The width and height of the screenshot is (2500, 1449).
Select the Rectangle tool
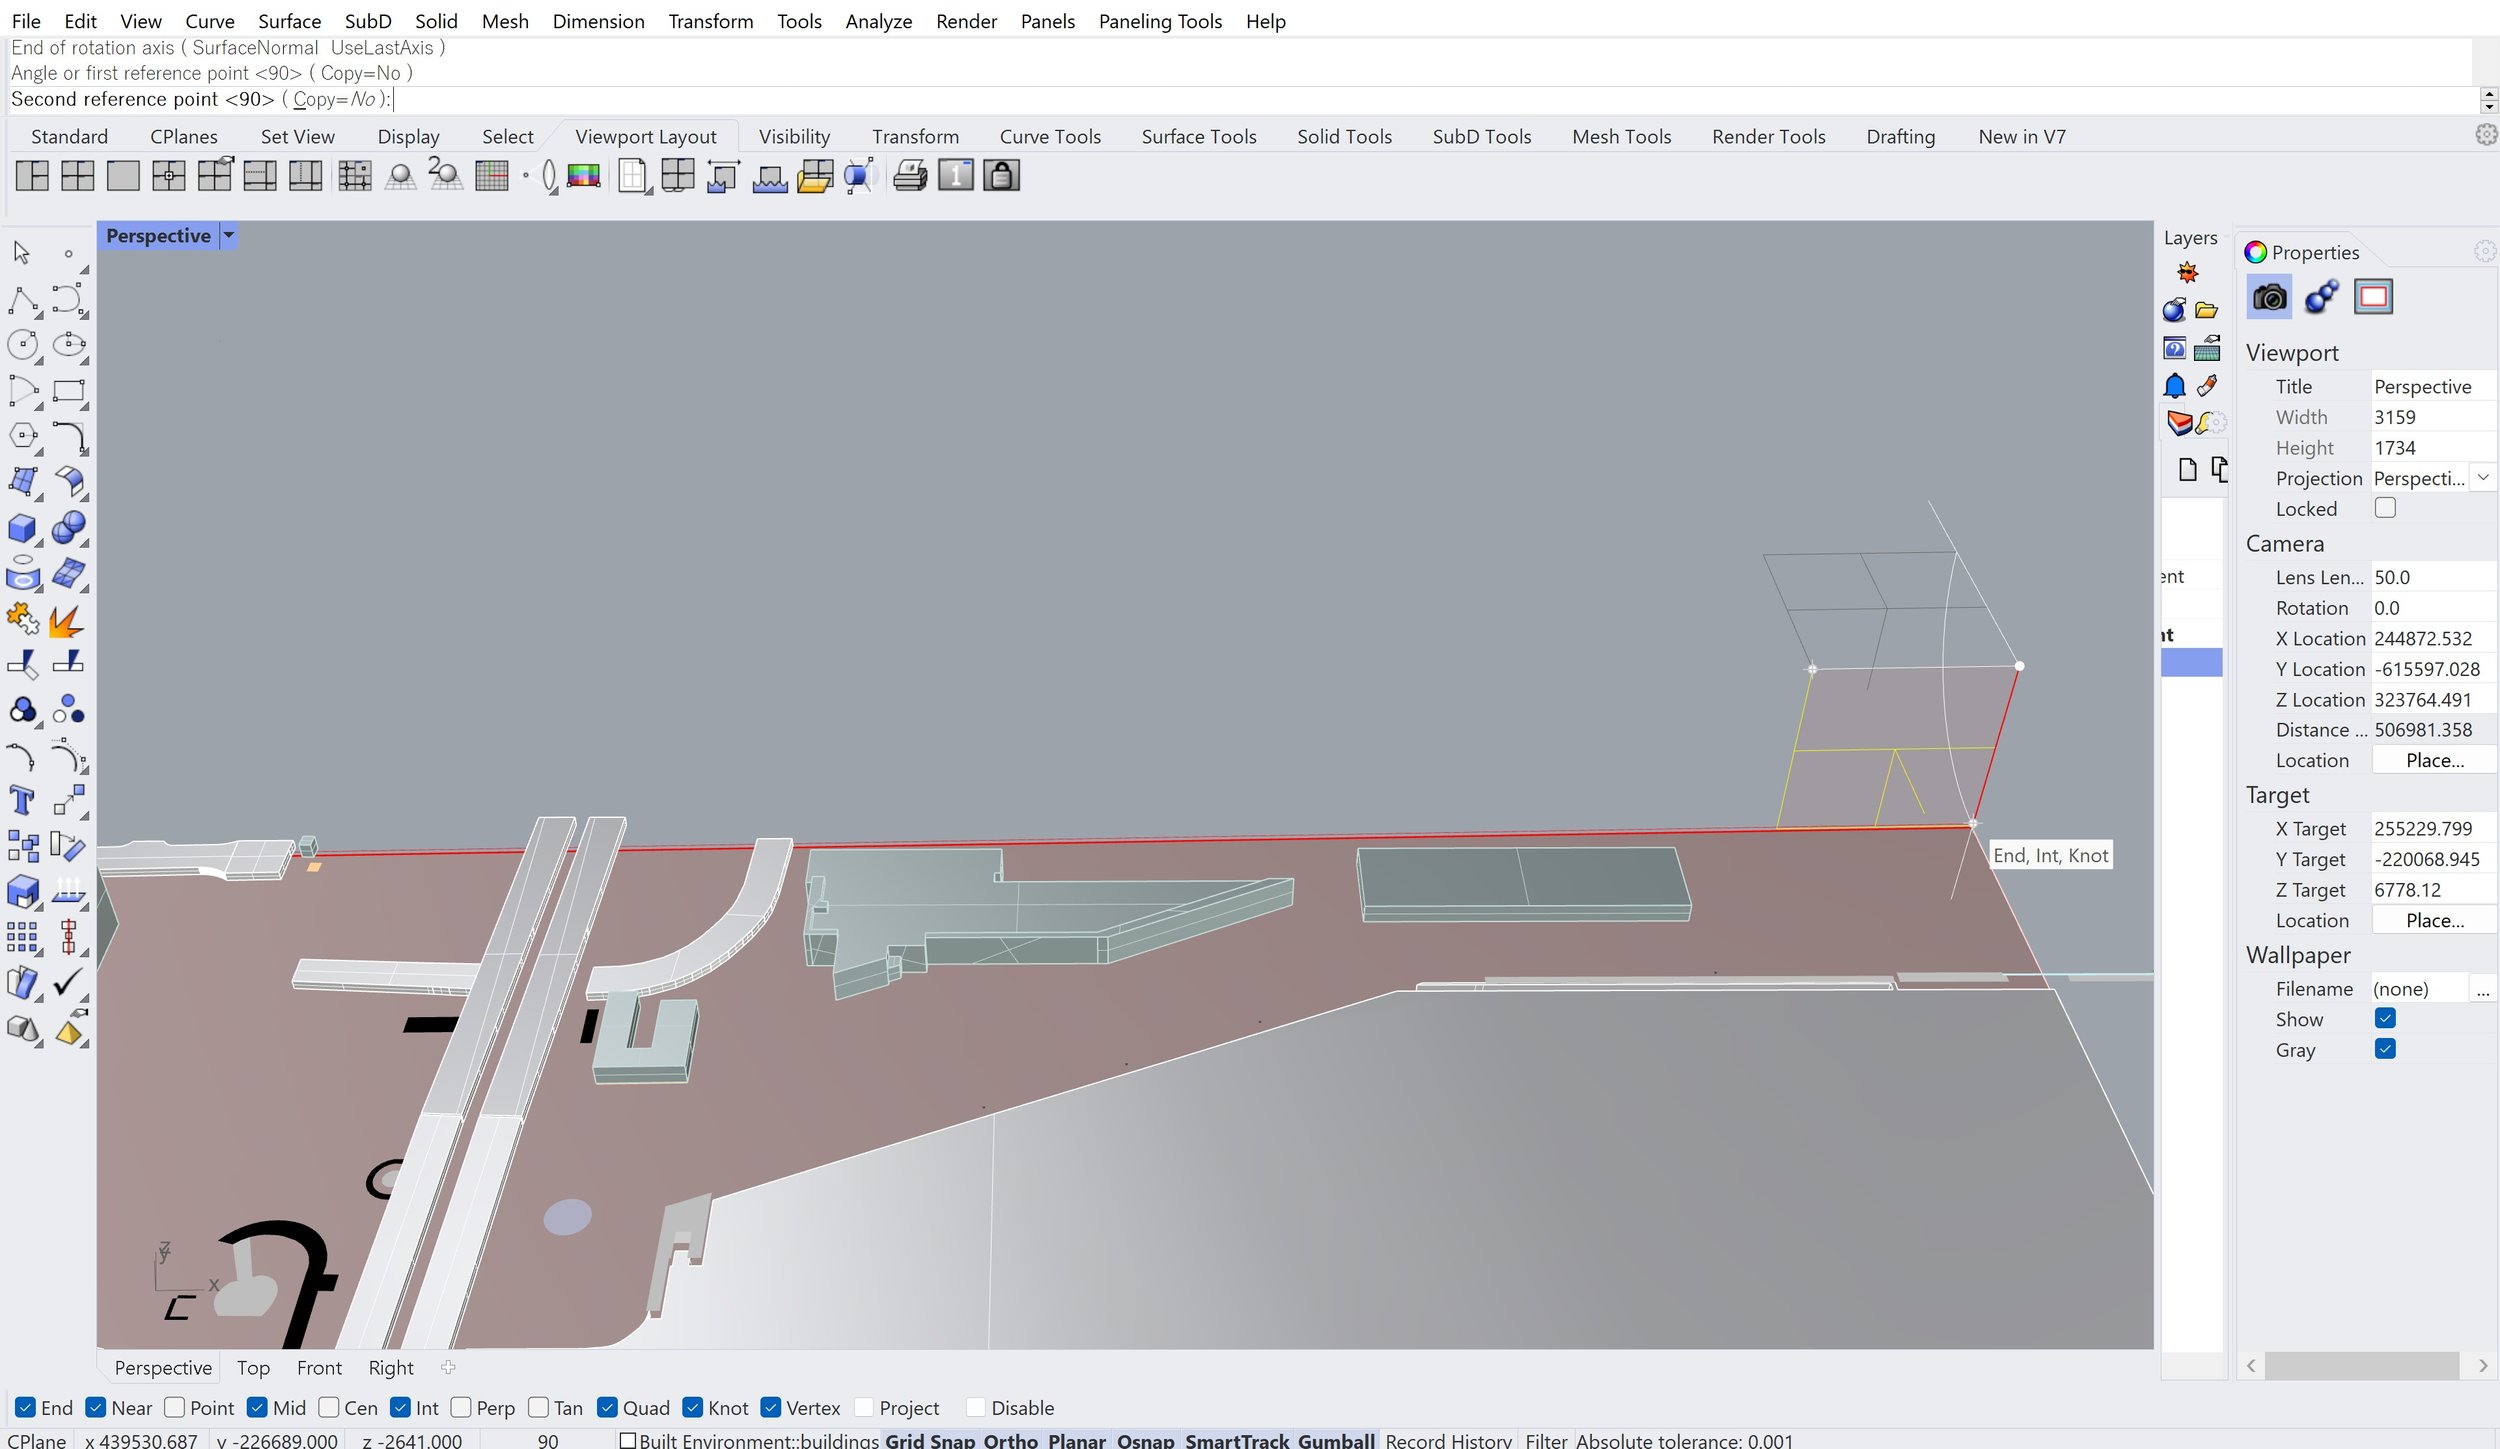(68, 391)
